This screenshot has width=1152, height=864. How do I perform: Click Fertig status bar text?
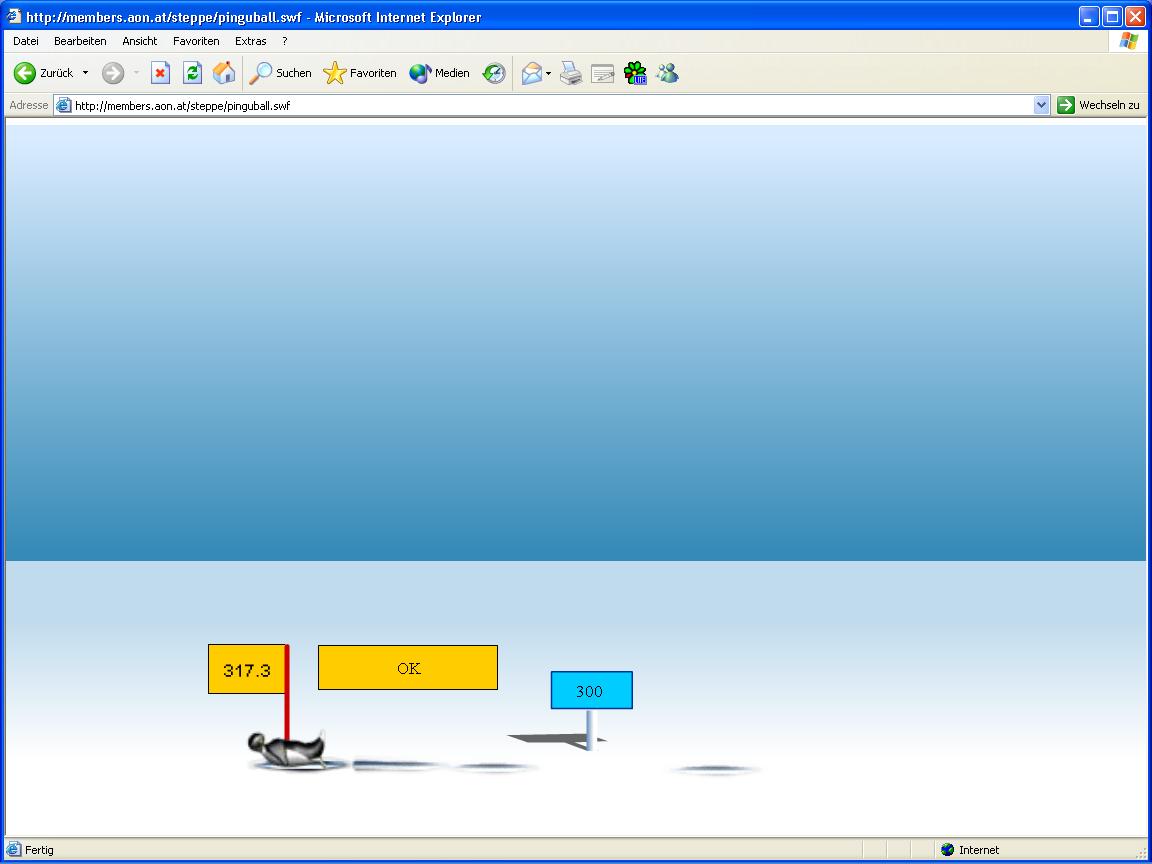[x=39, y=850]
